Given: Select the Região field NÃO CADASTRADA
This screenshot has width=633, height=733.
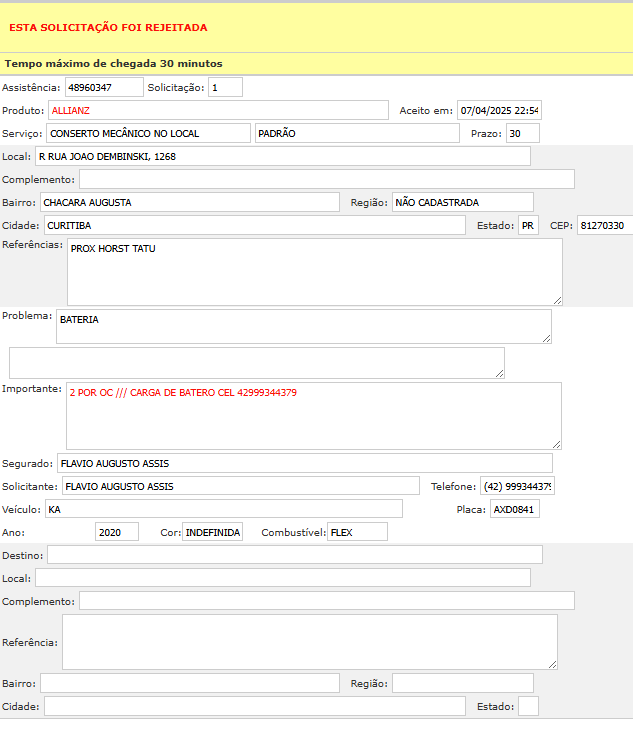Looking at the screenshot, I should 462,202.
